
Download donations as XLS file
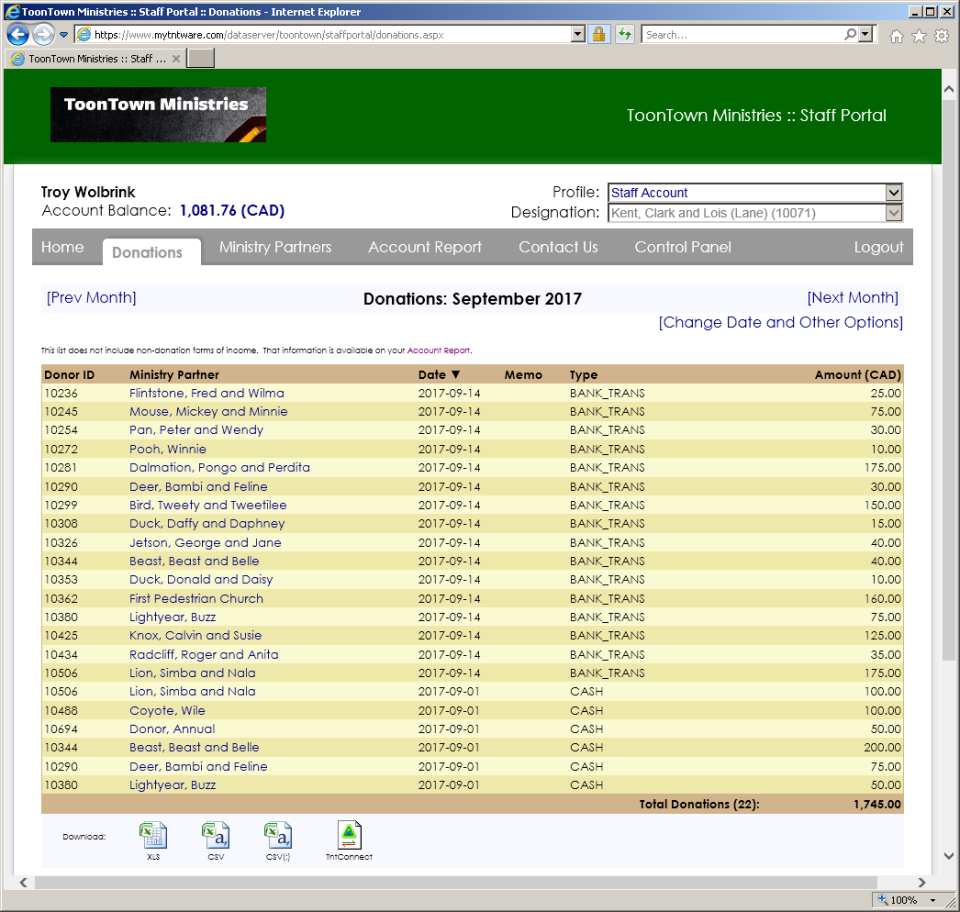152,836
